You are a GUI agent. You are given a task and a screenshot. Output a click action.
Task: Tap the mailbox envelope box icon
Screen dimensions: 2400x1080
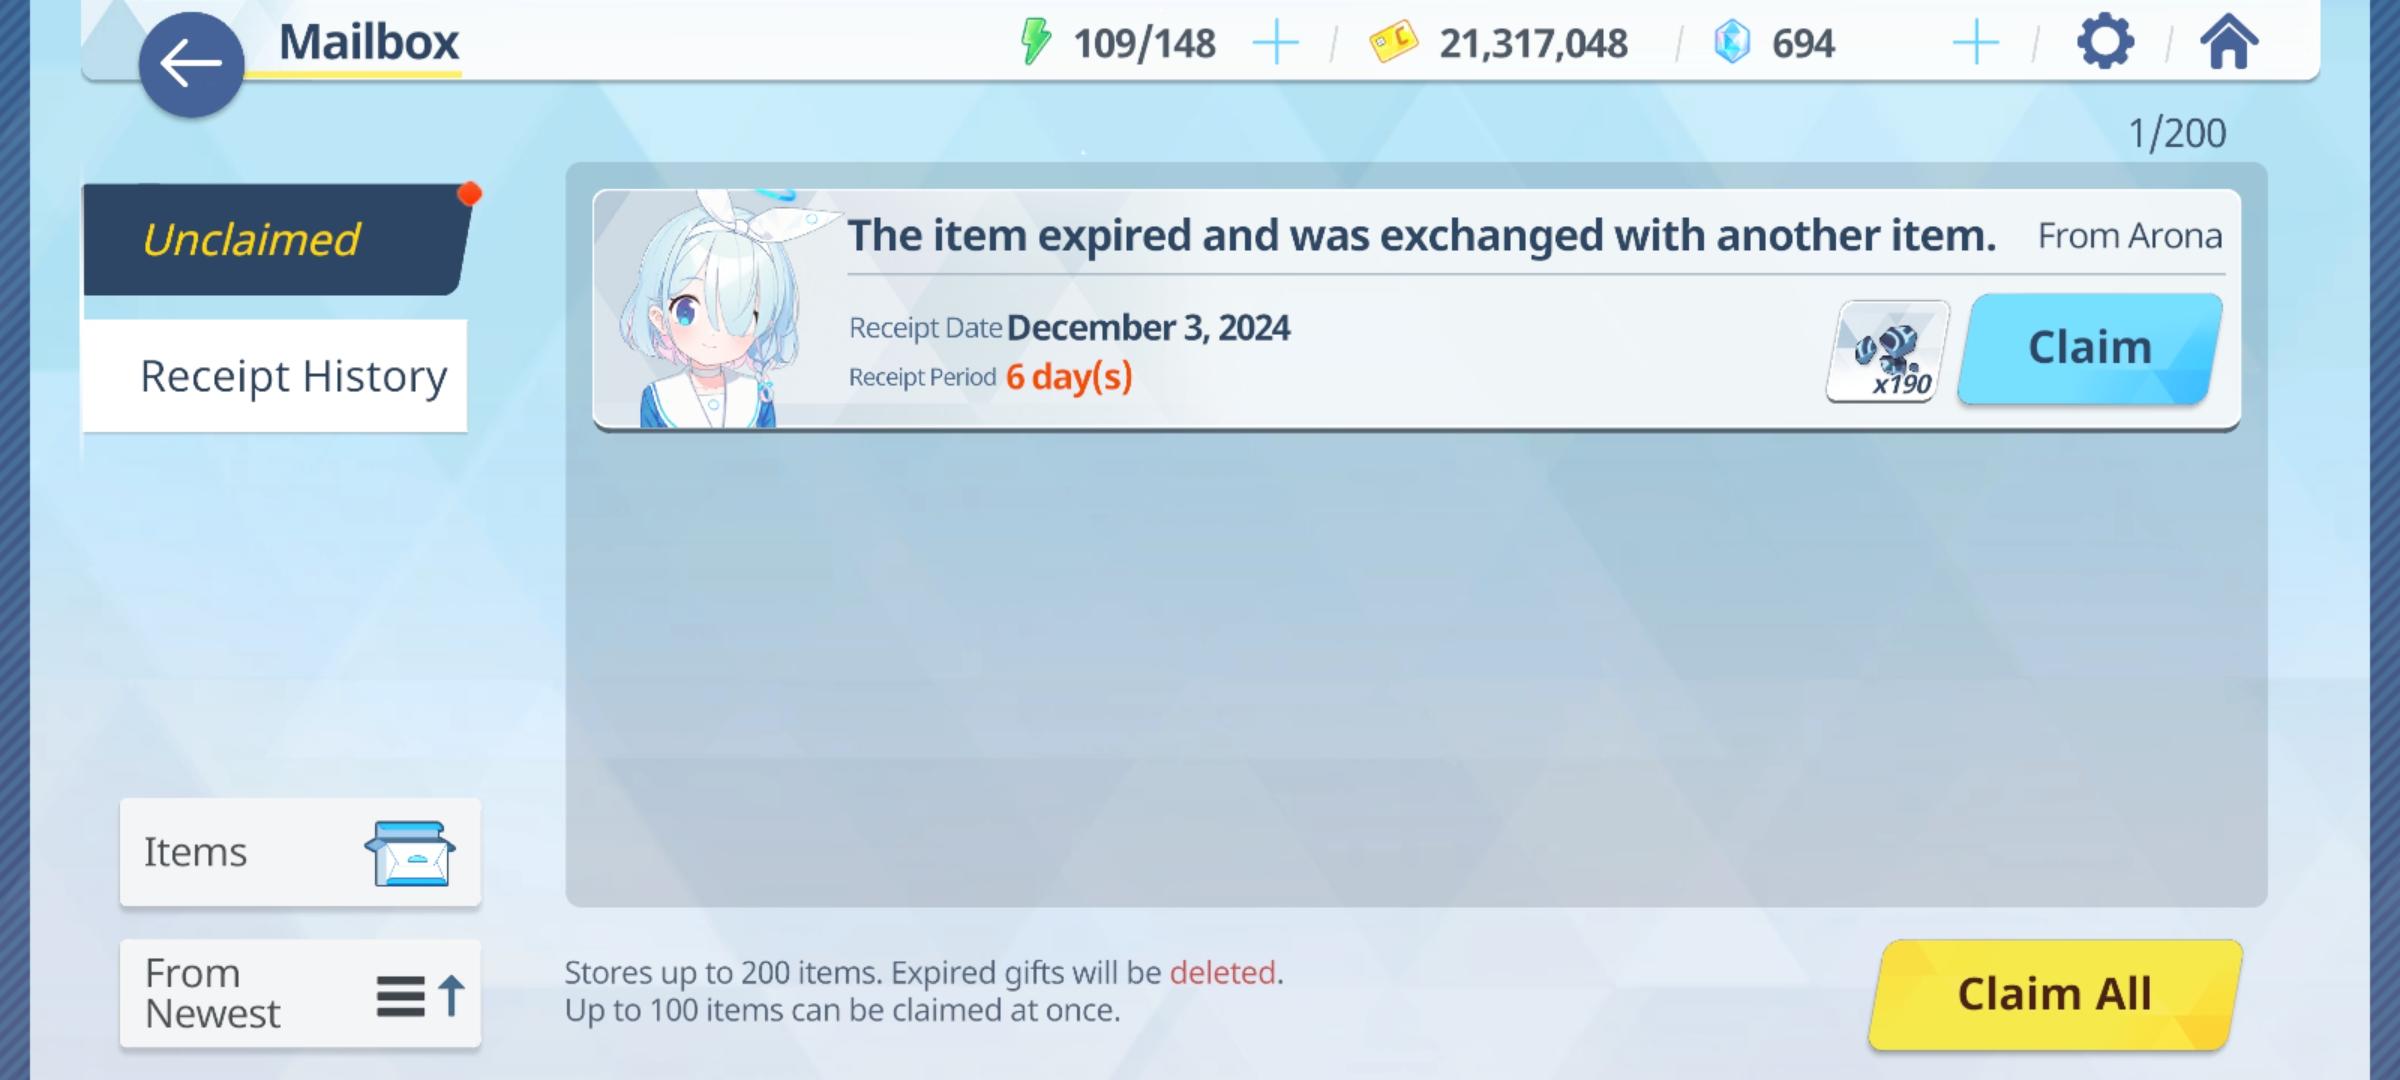410,853
